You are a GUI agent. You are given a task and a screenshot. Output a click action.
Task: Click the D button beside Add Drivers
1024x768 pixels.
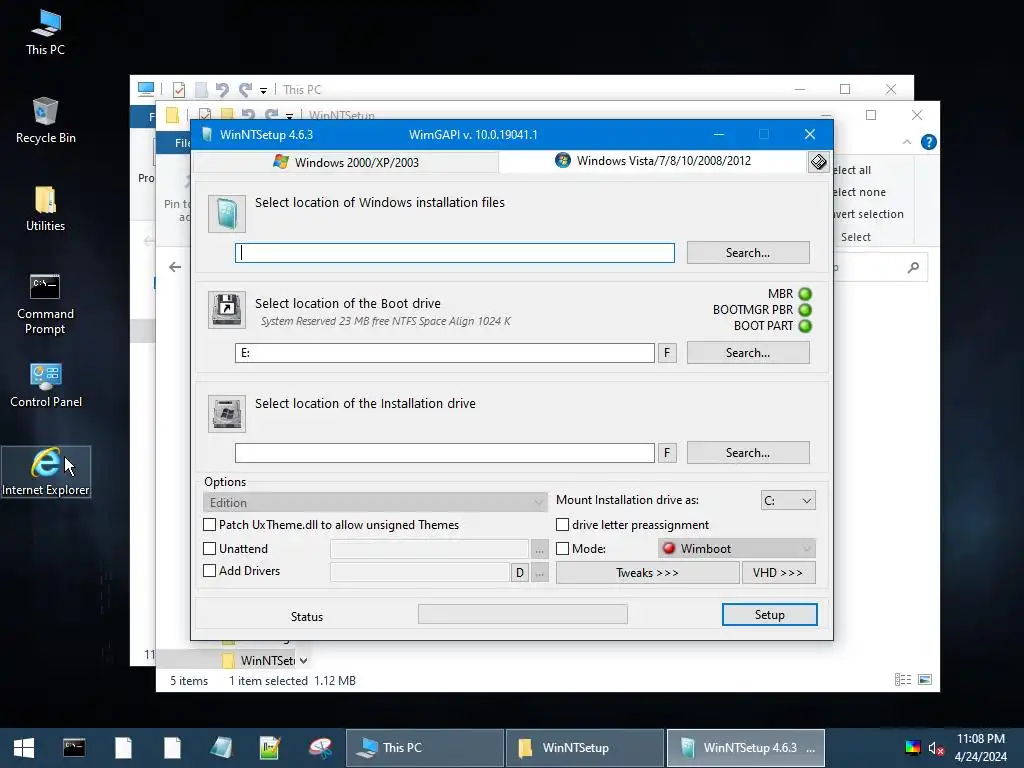coord(520,573)
